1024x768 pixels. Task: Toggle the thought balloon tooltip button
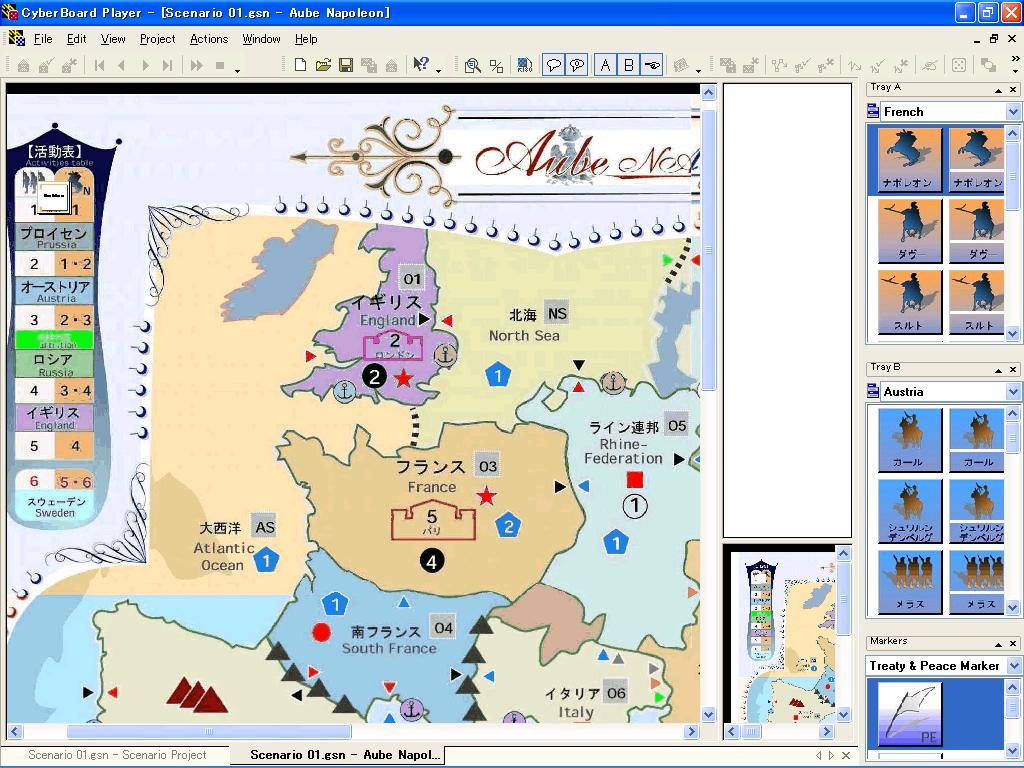577,65
